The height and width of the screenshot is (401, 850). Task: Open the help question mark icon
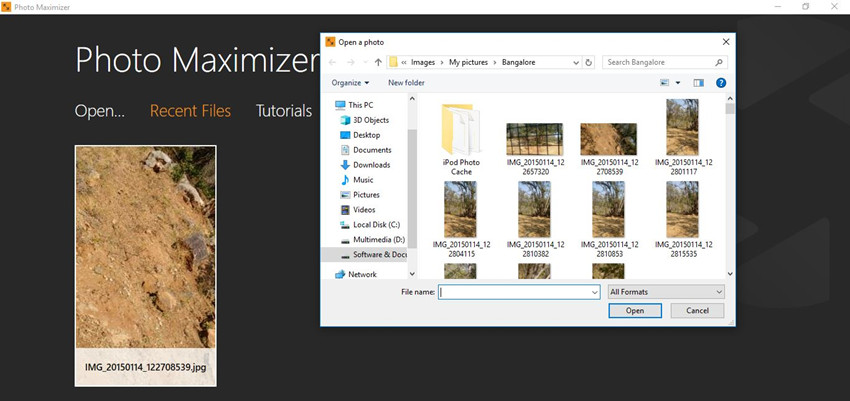(720, 83)
